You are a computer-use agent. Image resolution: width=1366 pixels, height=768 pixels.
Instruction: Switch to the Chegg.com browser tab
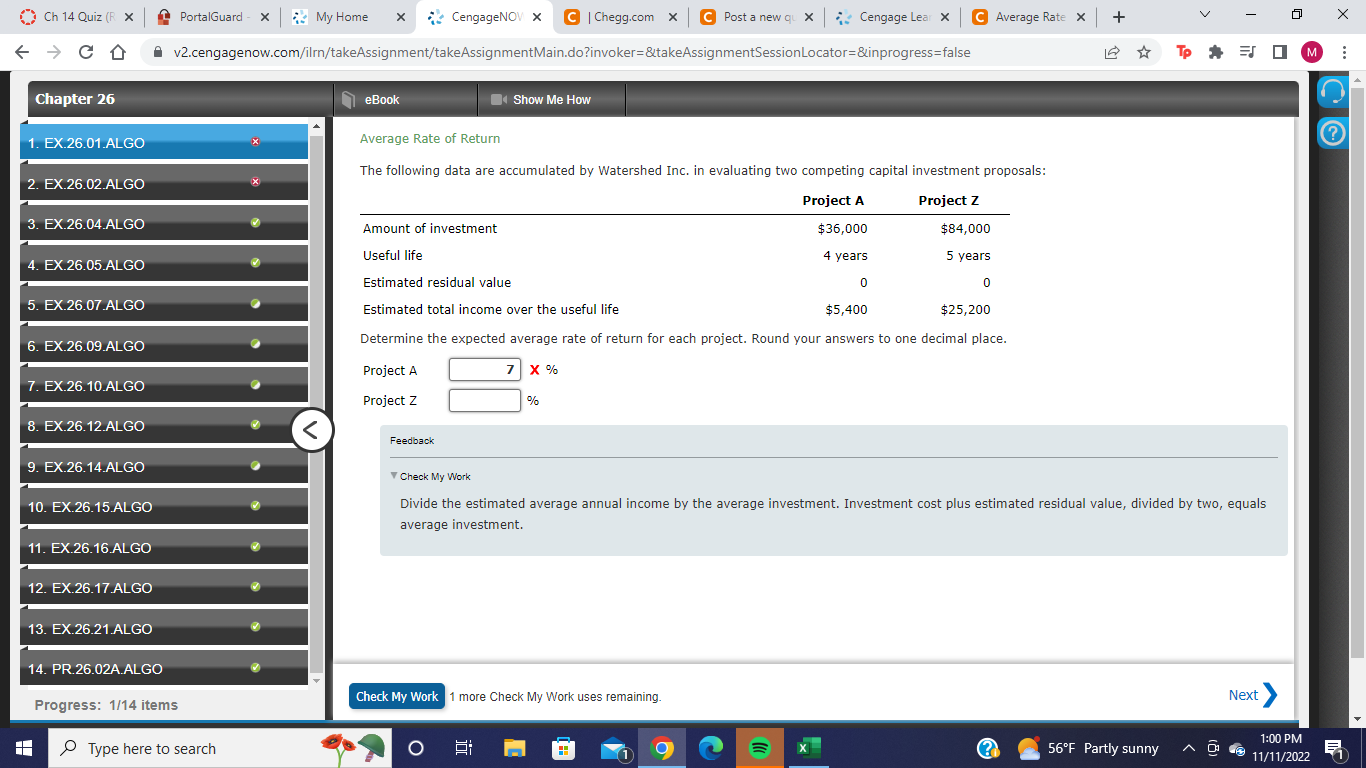pos(620,17)
